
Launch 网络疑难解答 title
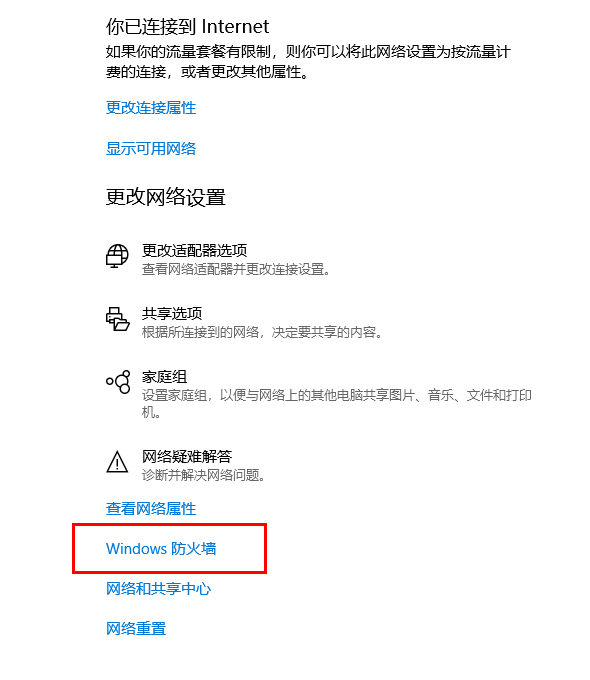coord(187,456)
